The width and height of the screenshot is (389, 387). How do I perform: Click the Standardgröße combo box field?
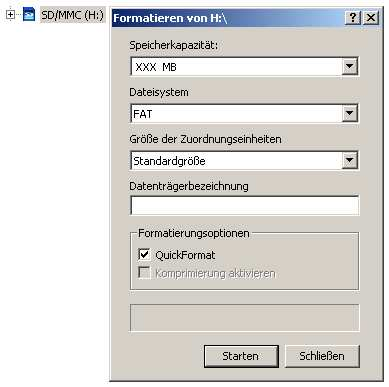pos(236,161)
